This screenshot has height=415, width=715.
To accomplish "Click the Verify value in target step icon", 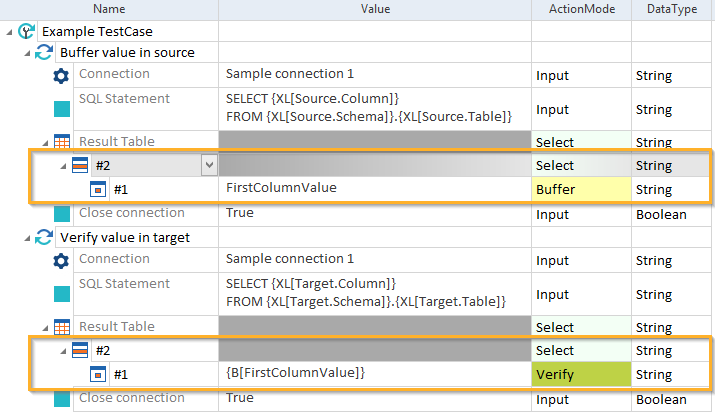I will [x=45, y=237].
